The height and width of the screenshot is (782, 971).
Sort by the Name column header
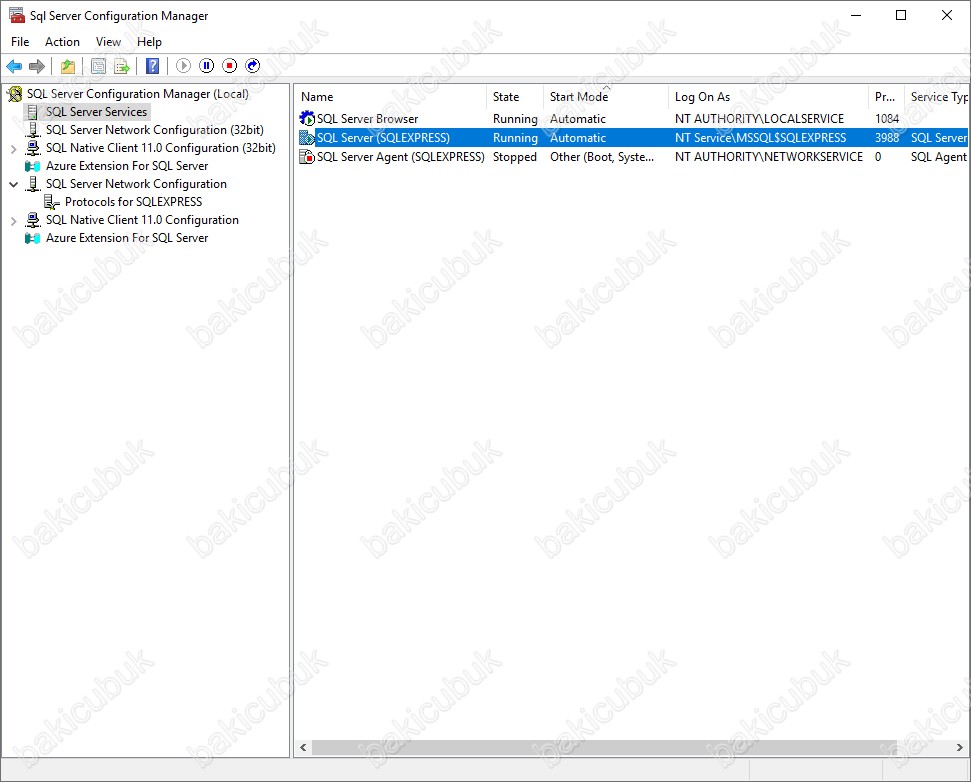coord(391,97)
